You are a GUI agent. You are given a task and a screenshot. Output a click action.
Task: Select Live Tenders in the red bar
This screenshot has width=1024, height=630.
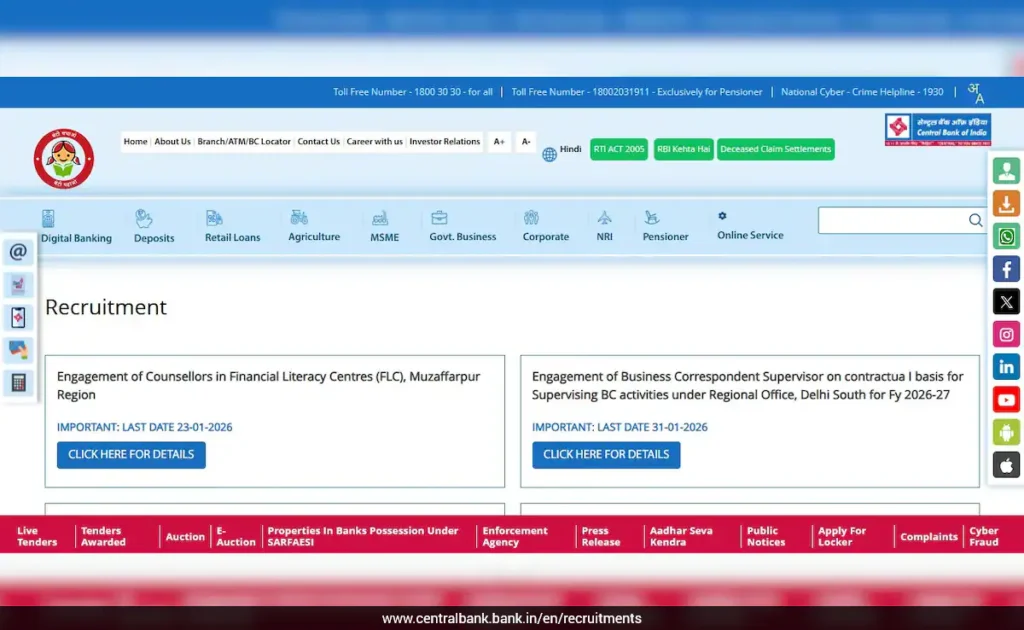[37, 537]
